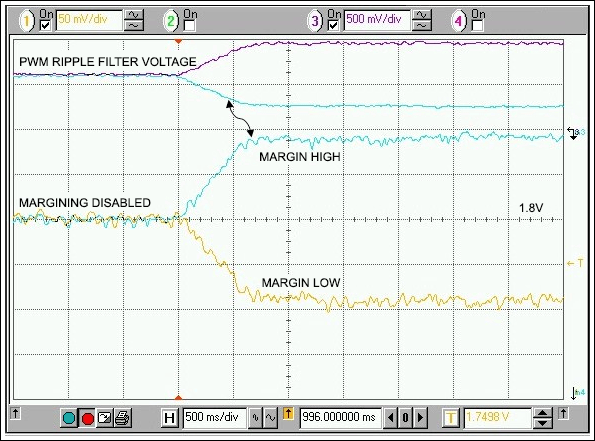This screenshot has height=441, width=595.
Task: Click the H horizontal settings icon
Action: [170, 418]
